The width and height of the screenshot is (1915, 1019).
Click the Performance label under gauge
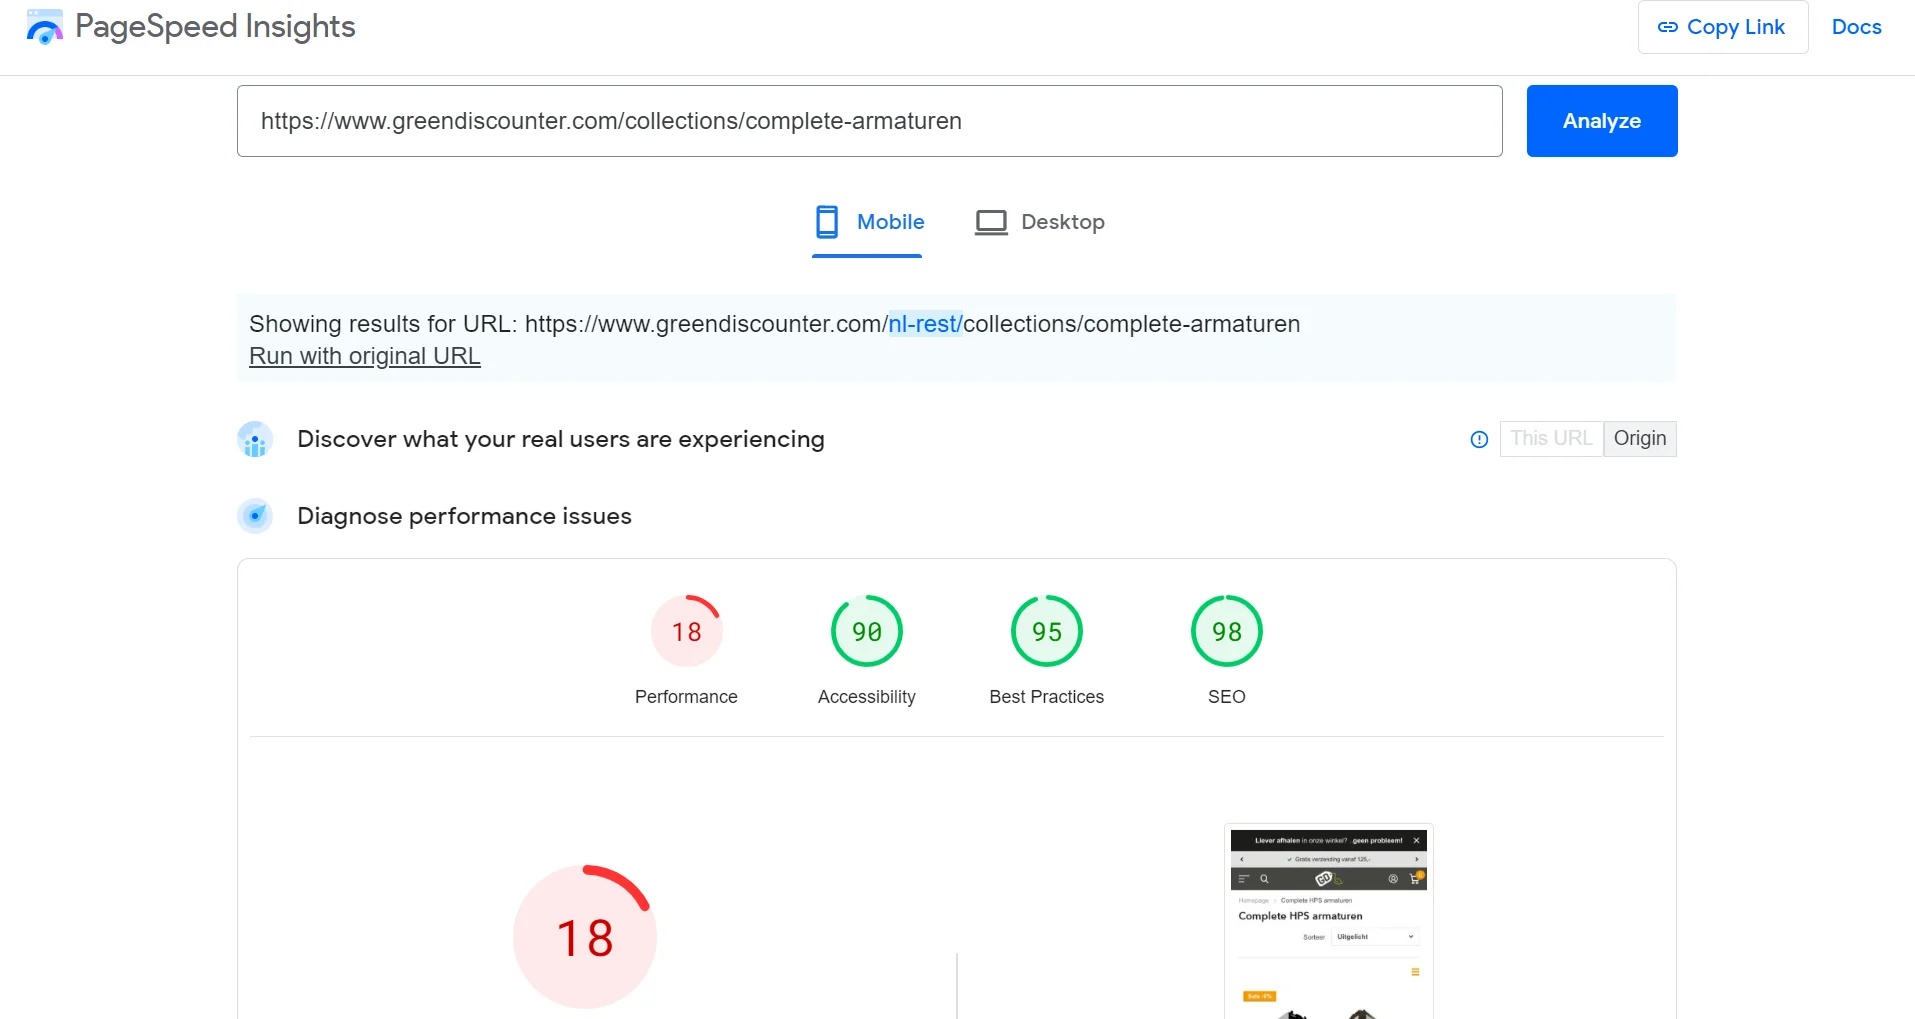pyautogui.click(x=686, y=697)
